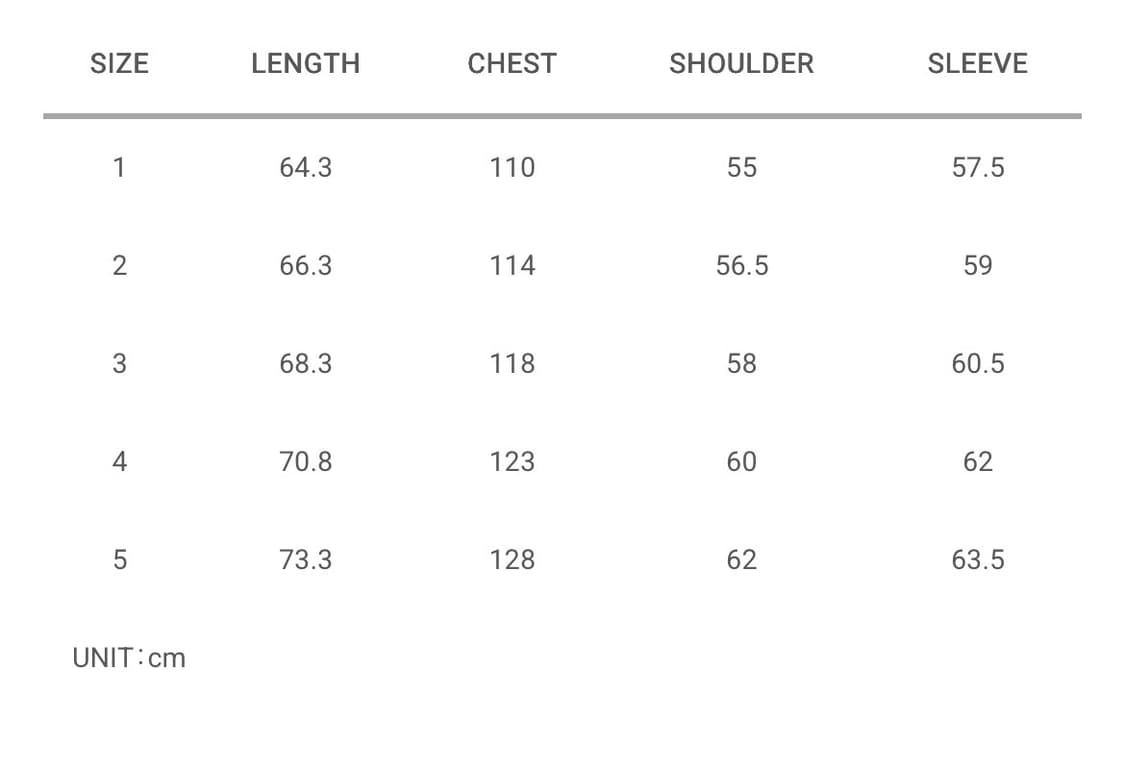Viewport: 1125px width, 766px height.
Task: Select the size 2 row label
Action: pos(119,265)
